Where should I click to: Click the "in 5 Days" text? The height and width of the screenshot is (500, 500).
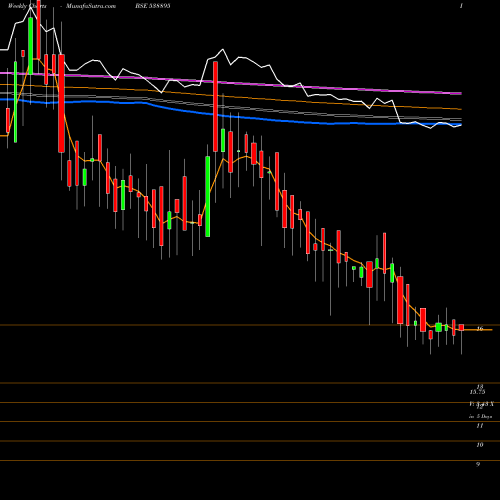coord(480,416)
